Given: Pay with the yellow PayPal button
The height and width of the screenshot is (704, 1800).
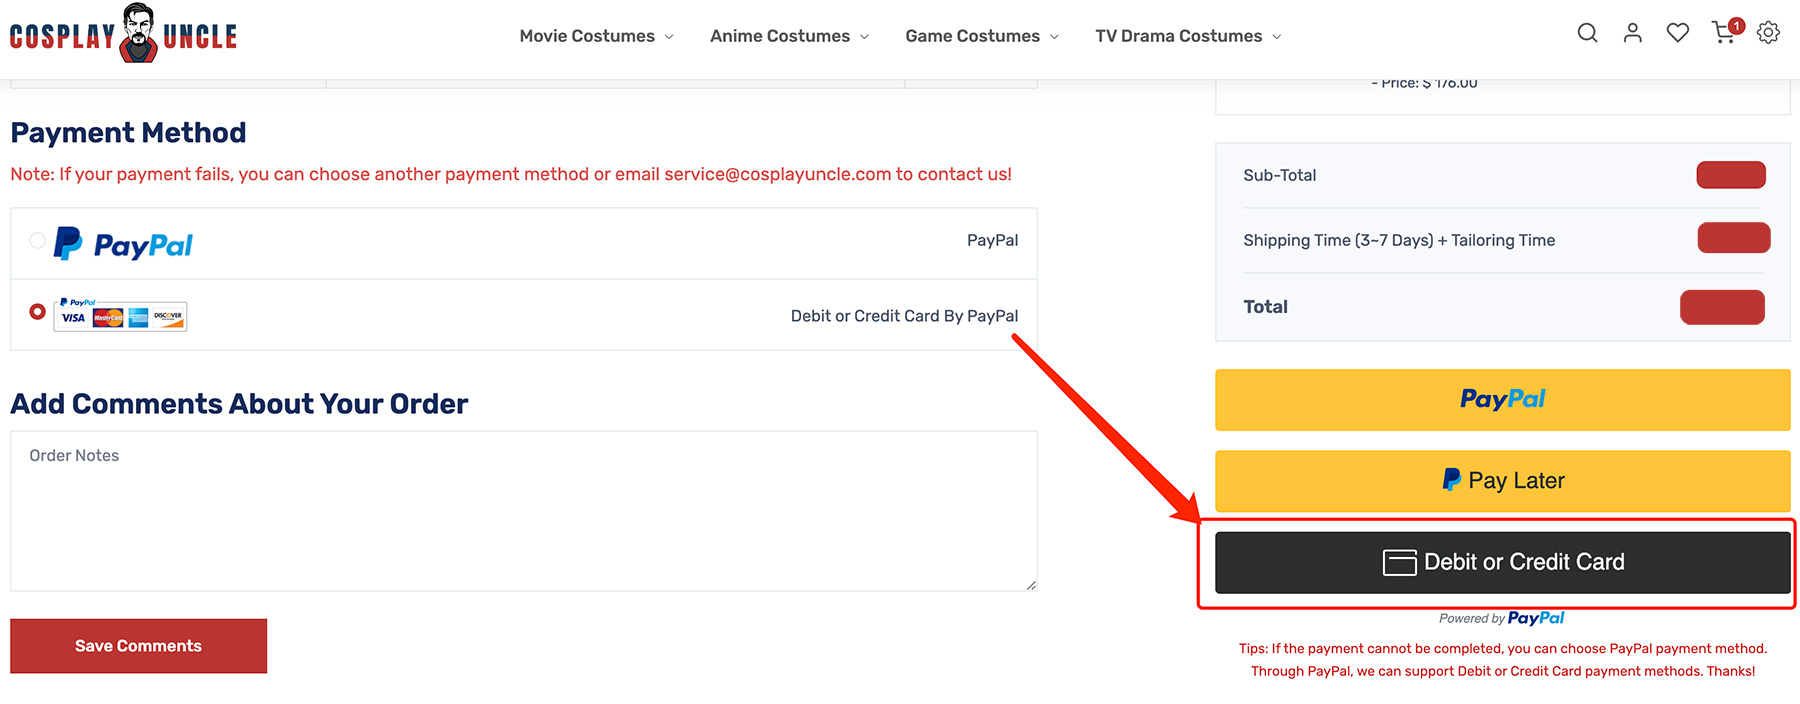Looking at the screenshot, I should pyautogui.click(x=1502, y=400).
